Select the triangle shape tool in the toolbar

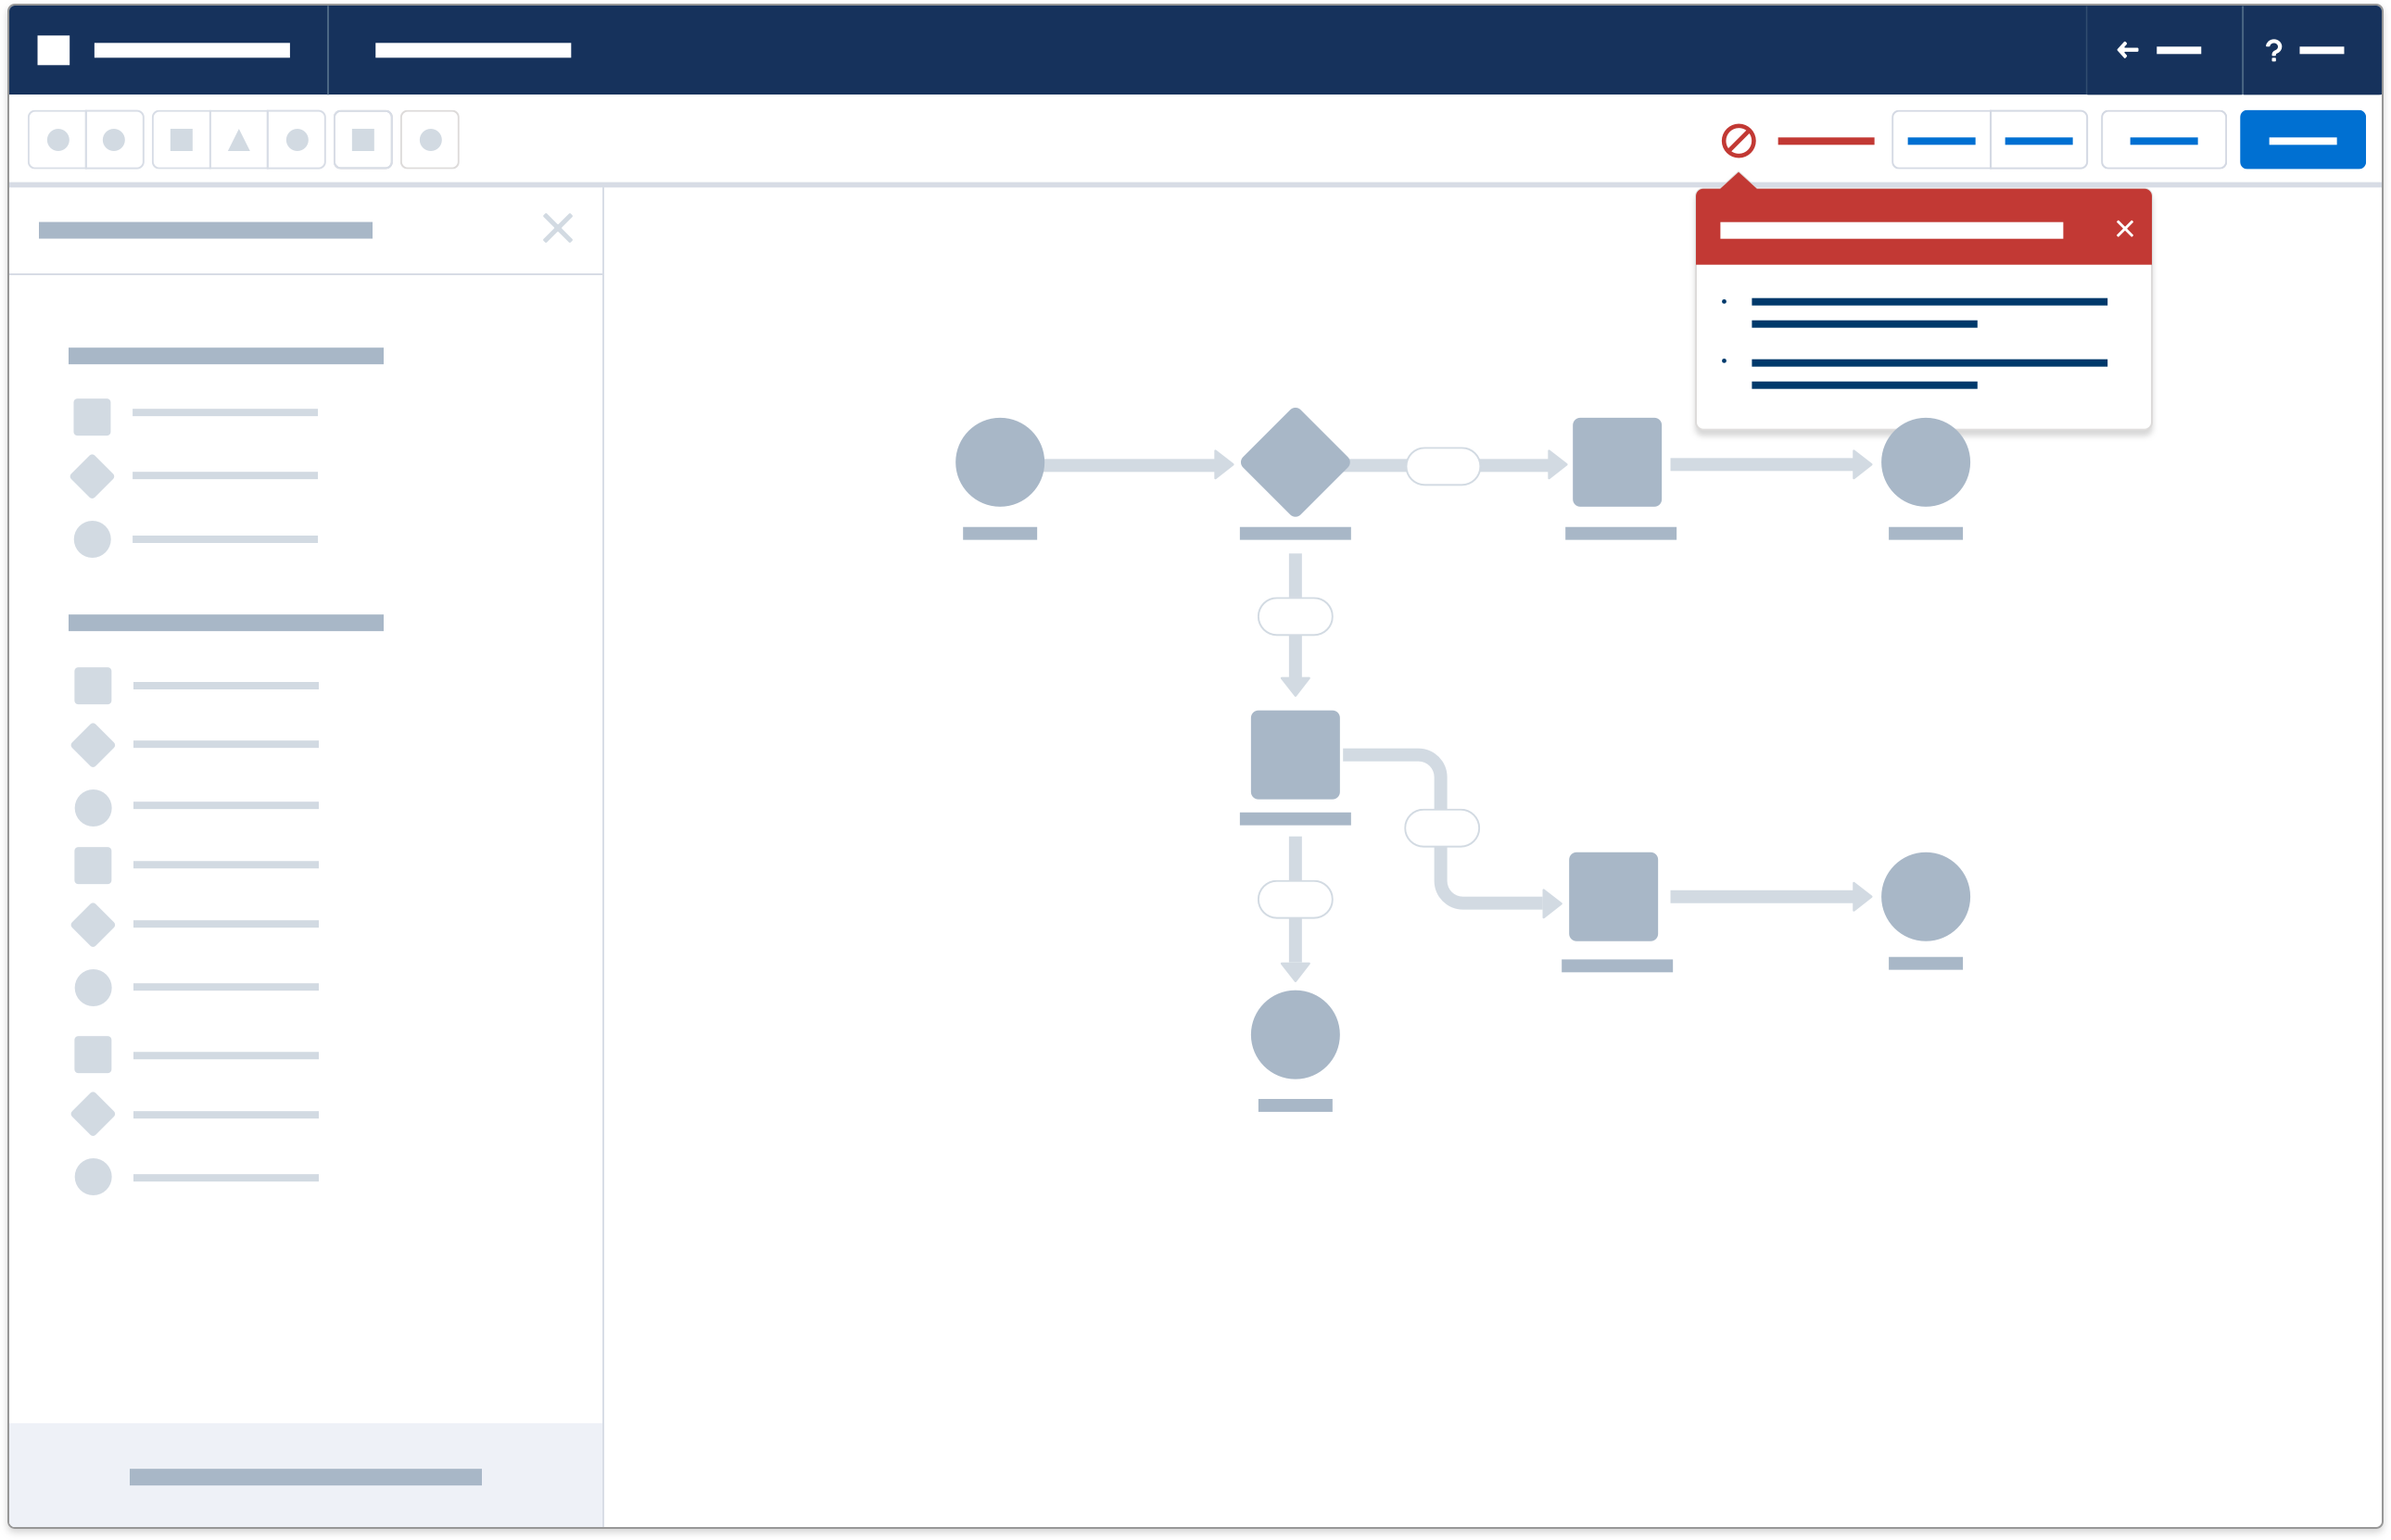(238, 139)
